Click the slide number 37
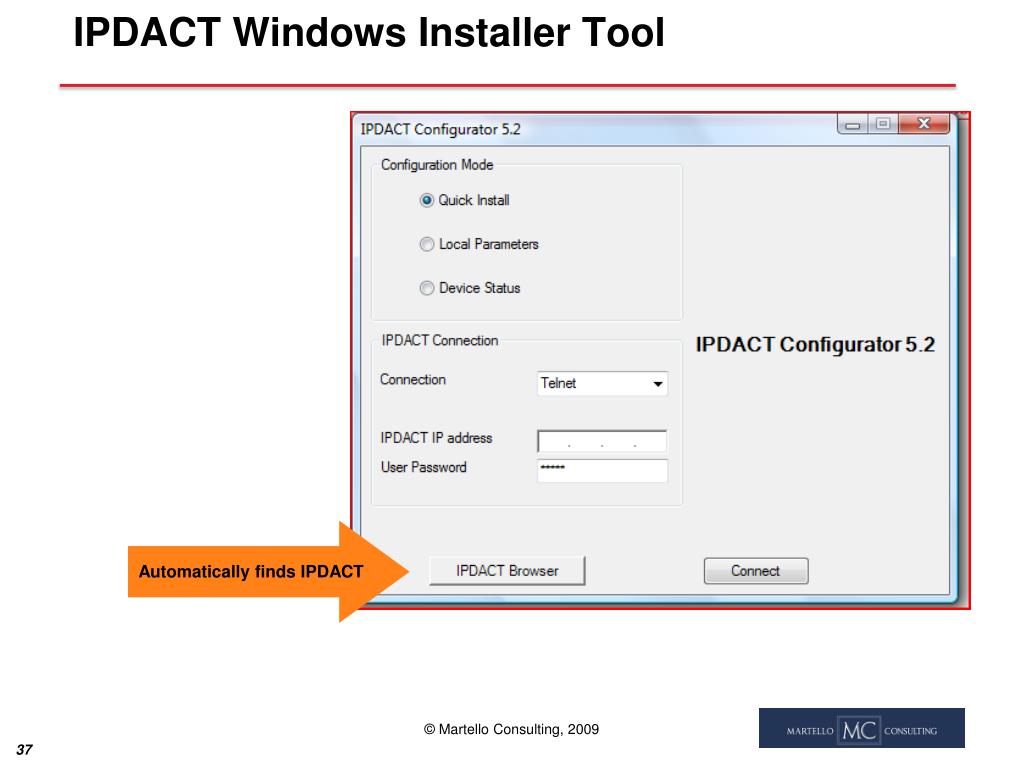Viewport: 1024px width, 768px height. coord(24,750)
